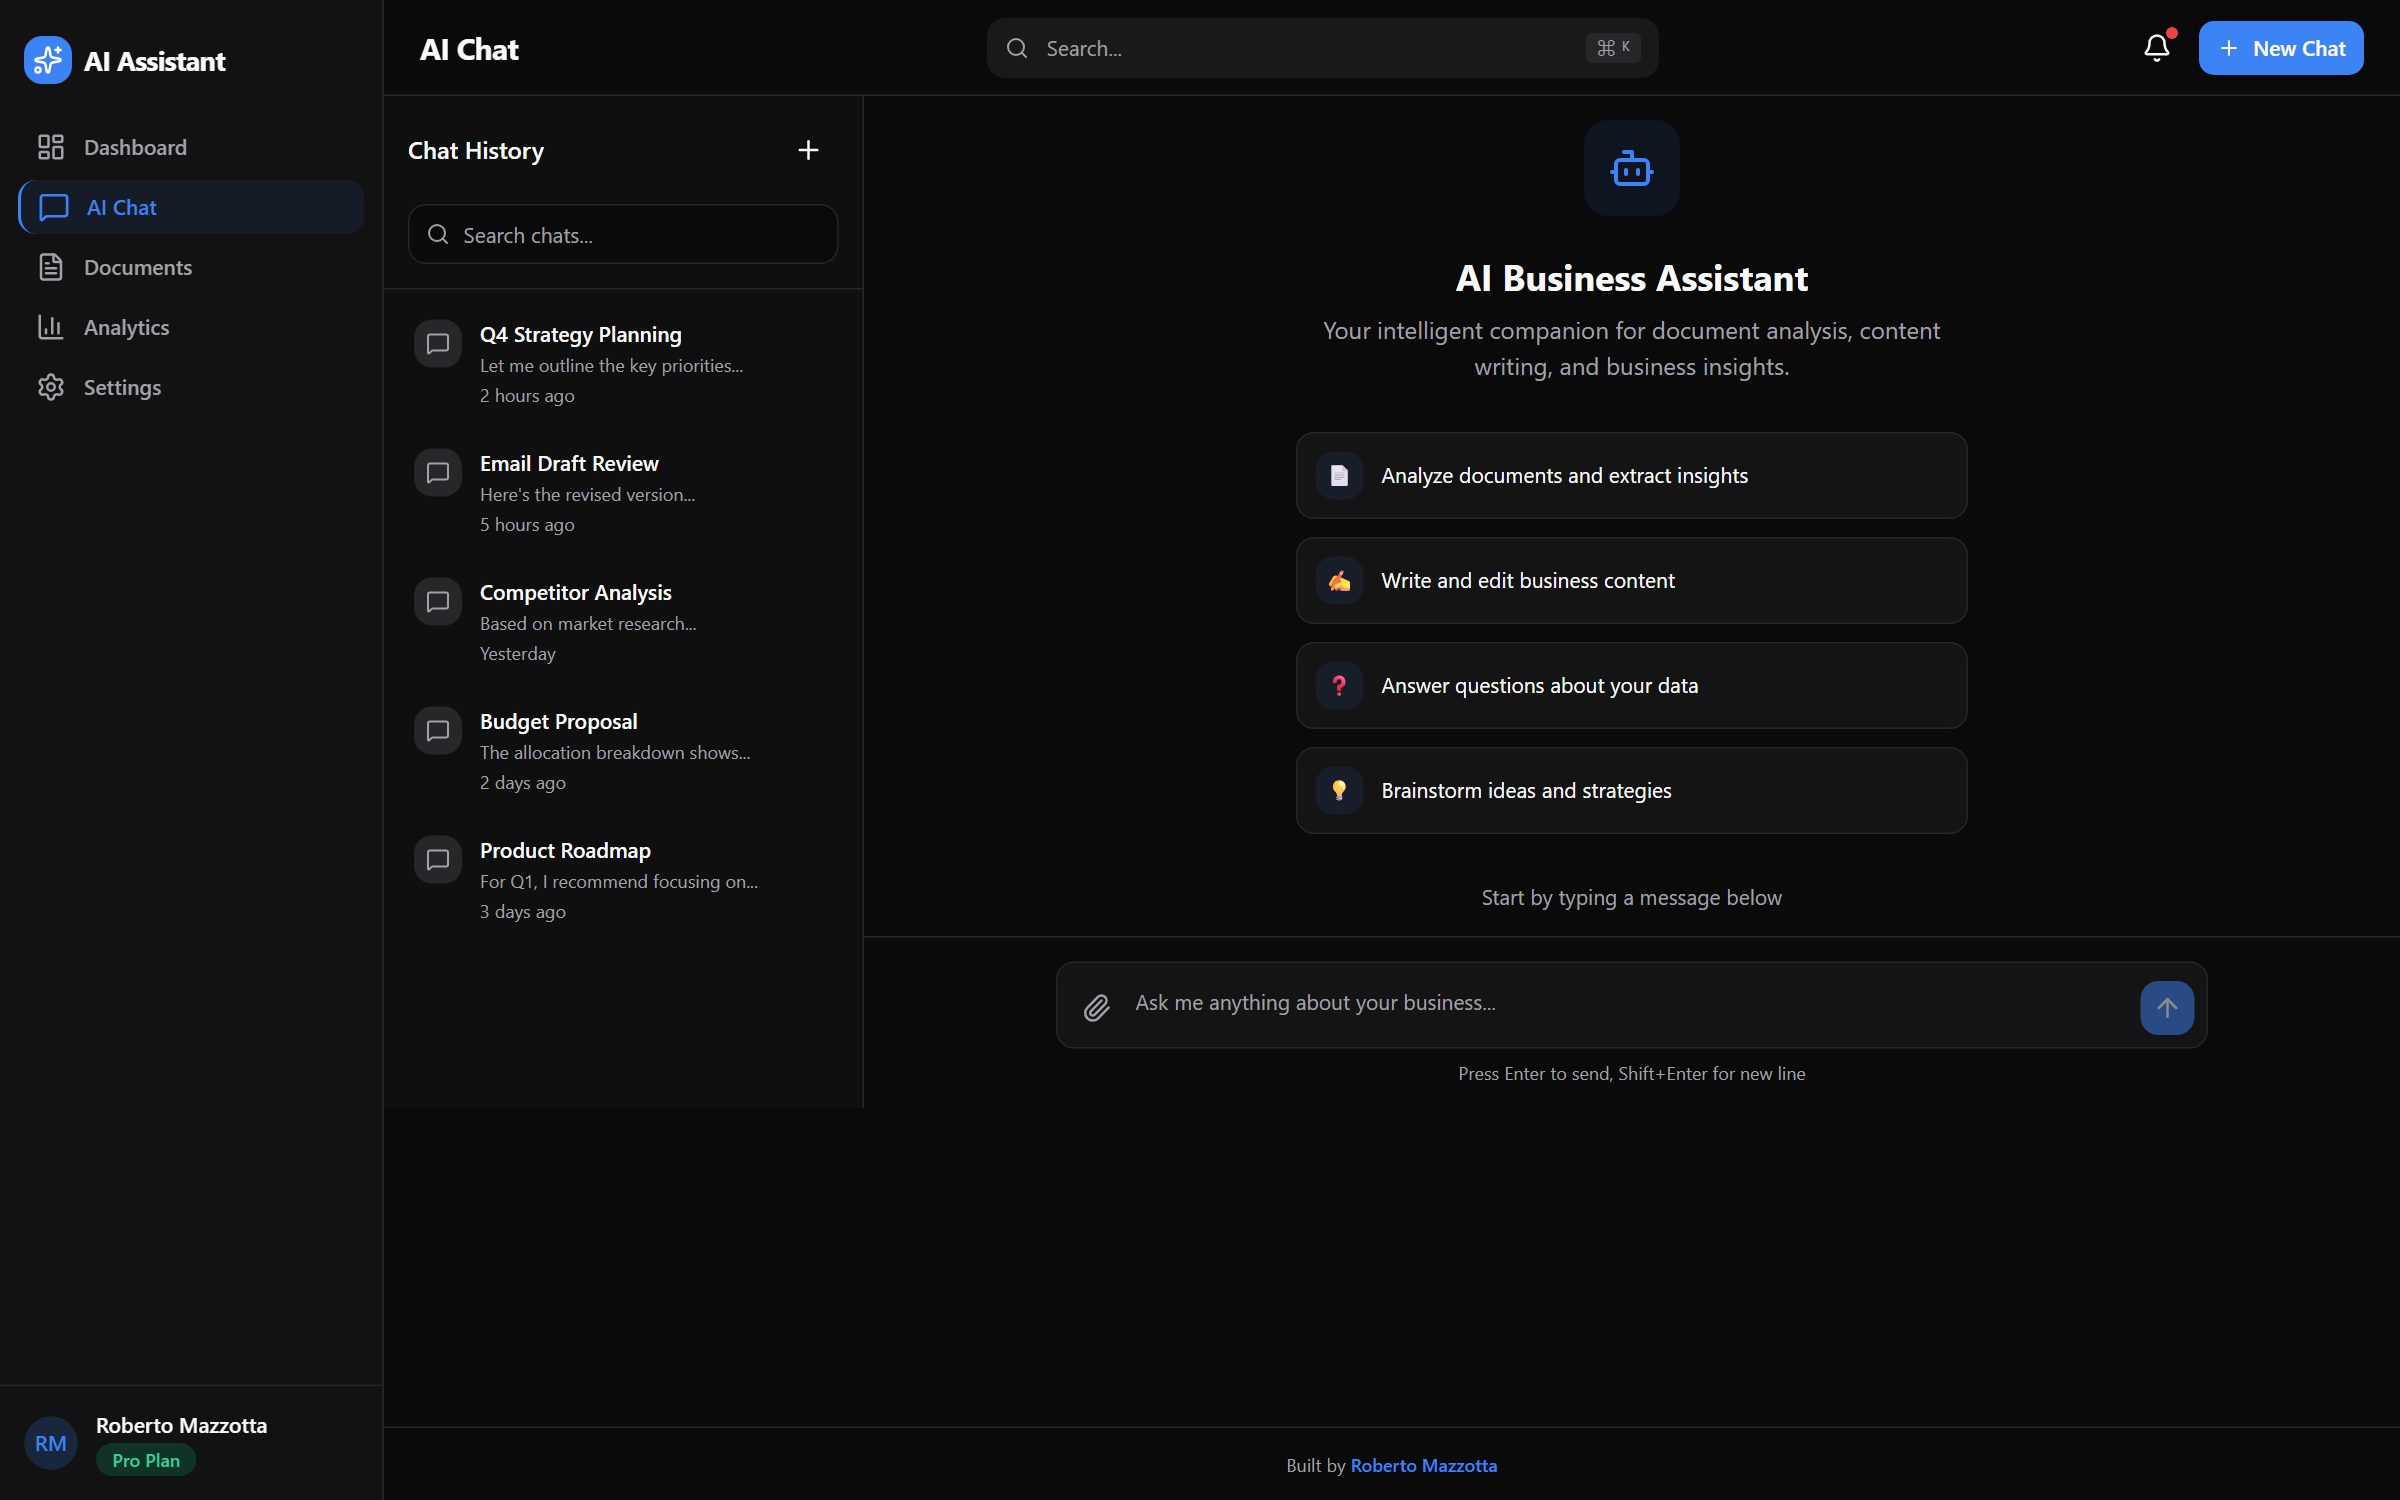
Task: Open the Competitor Analysis chat
Action: click(622, 622)
